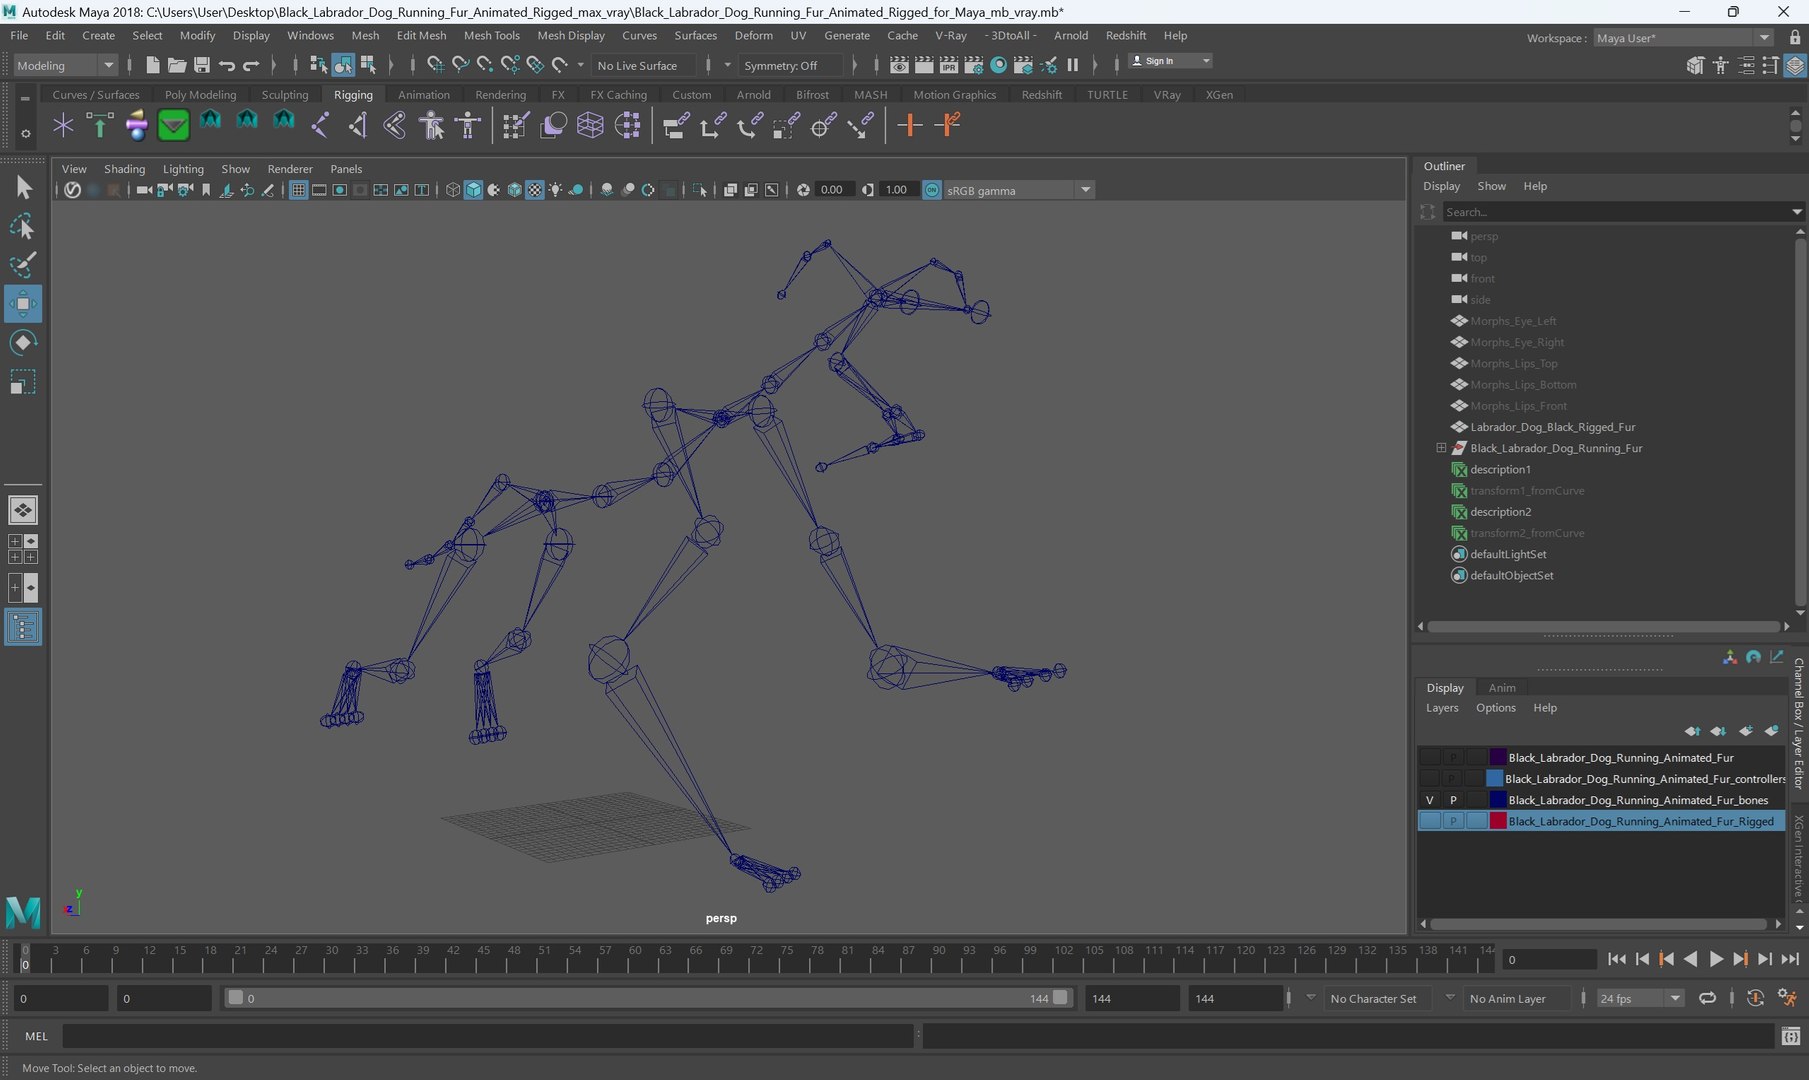1809x1080 pixels.
Task: Toggle Use All Lights in viewport
Action: click(x=555, y=190)
